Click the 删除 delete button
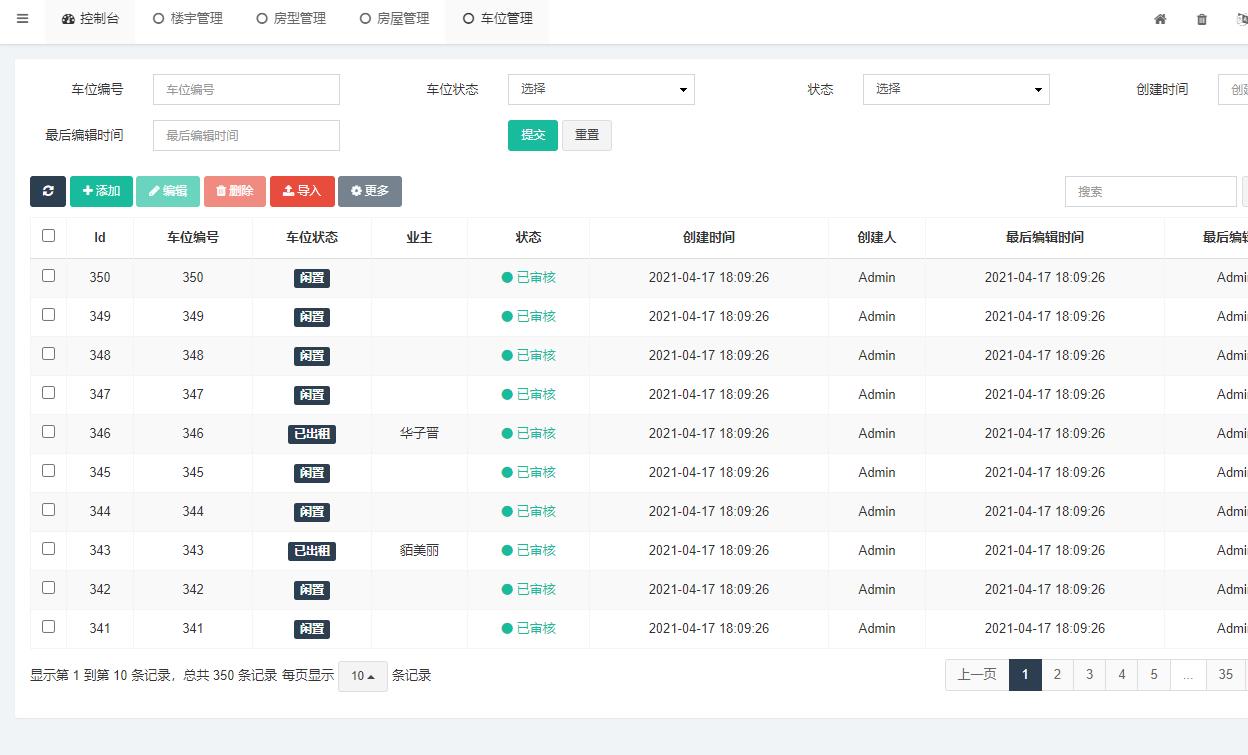Viewport: 1248px width, 755px height. click(x=235, y=191)
